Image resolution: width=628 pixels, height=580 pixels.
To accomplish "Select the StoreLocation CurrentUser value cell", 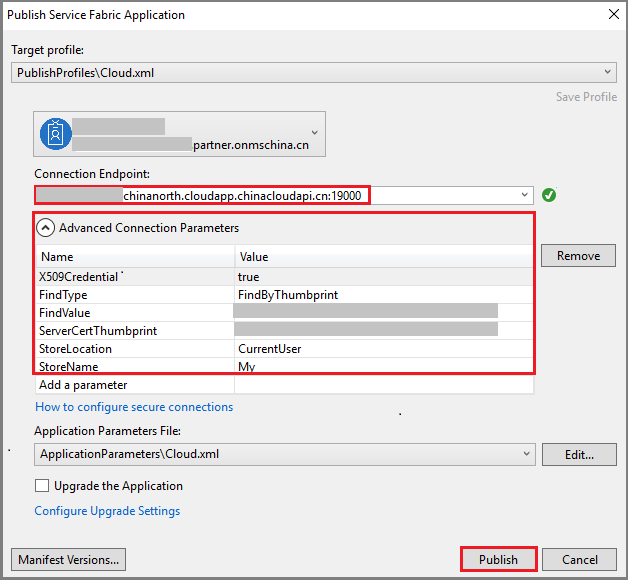I will pos(384,348).
